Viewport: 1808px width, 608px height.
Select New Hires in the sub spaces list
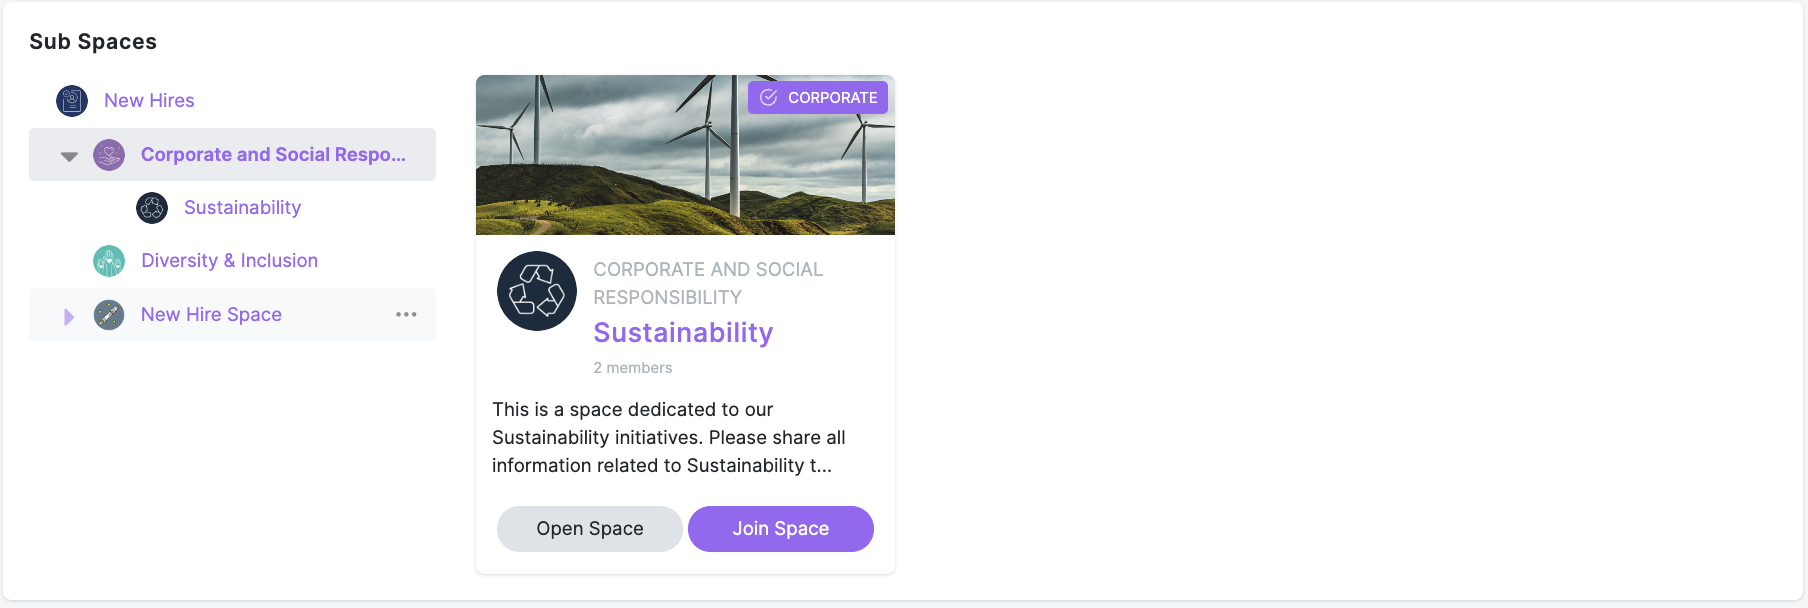click(149, 101)
